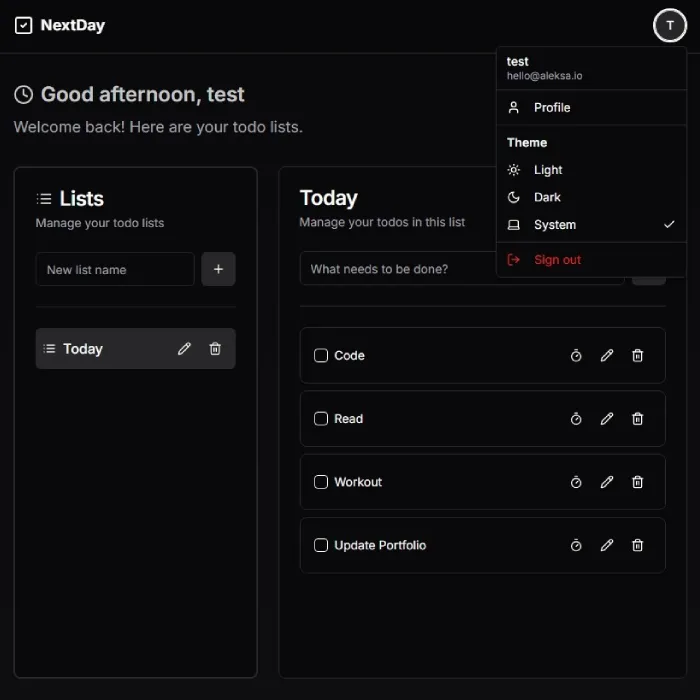Delete the Workout todo
Viewport: 700px width, 700px height.
click(x=637, y=482)
